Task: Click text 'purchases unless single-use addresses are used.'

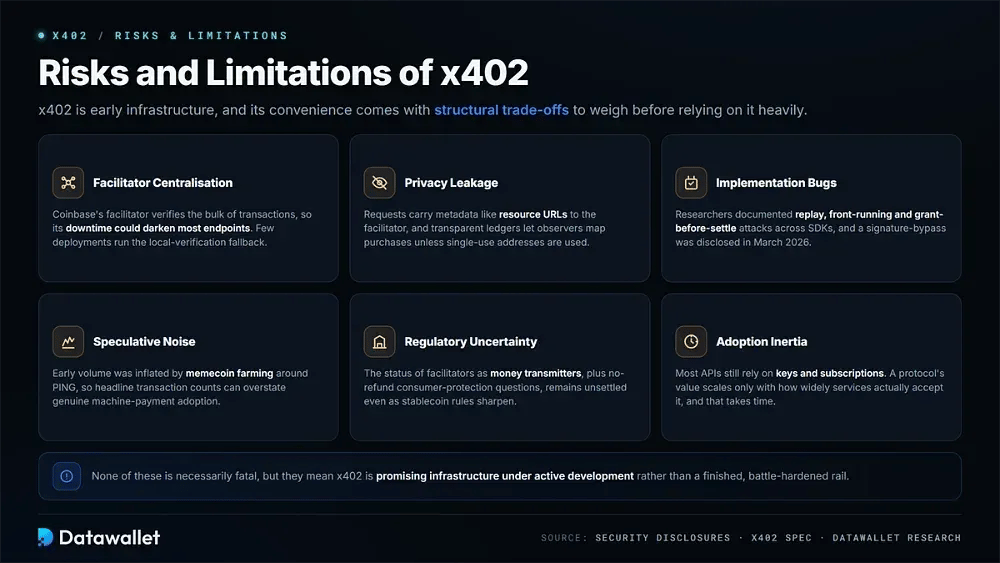Action: click(x=476, y=242)
